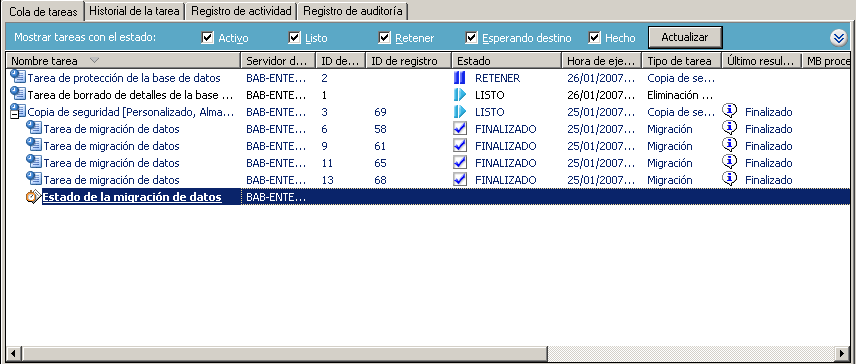Click the info result icon for job ID 9
856x364 pixels.
click(729, 145)
